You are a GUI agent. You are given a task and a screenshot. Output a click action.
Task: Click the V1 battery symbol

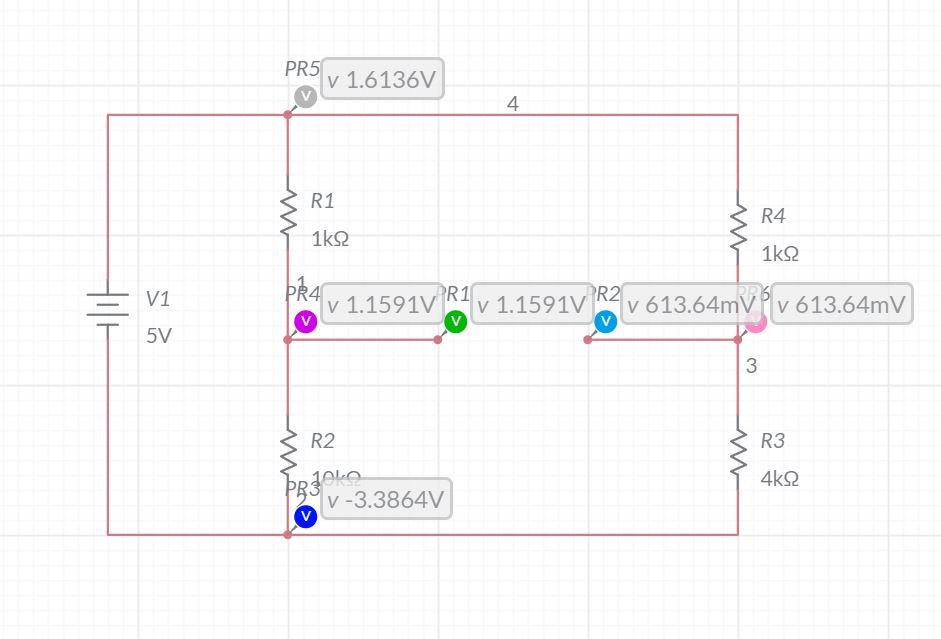point(107,309)
